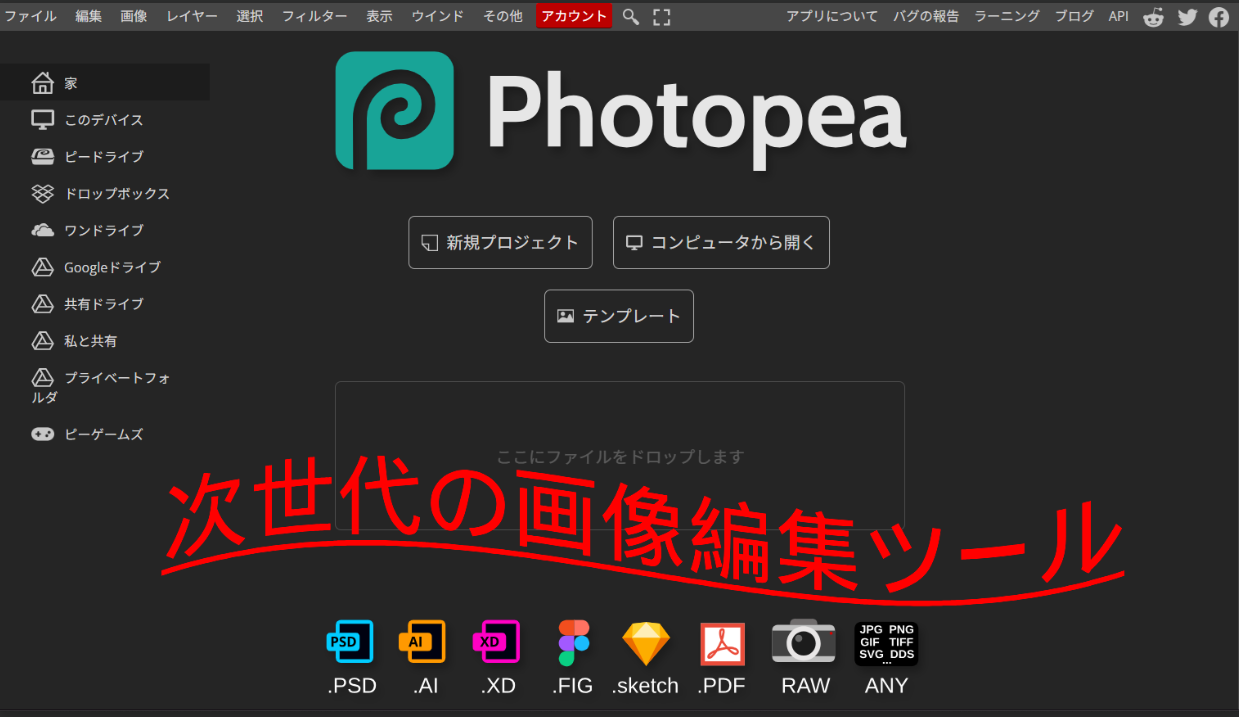Click the Photopea spiral logo
1239x717 pixels.
click(395, 111)
